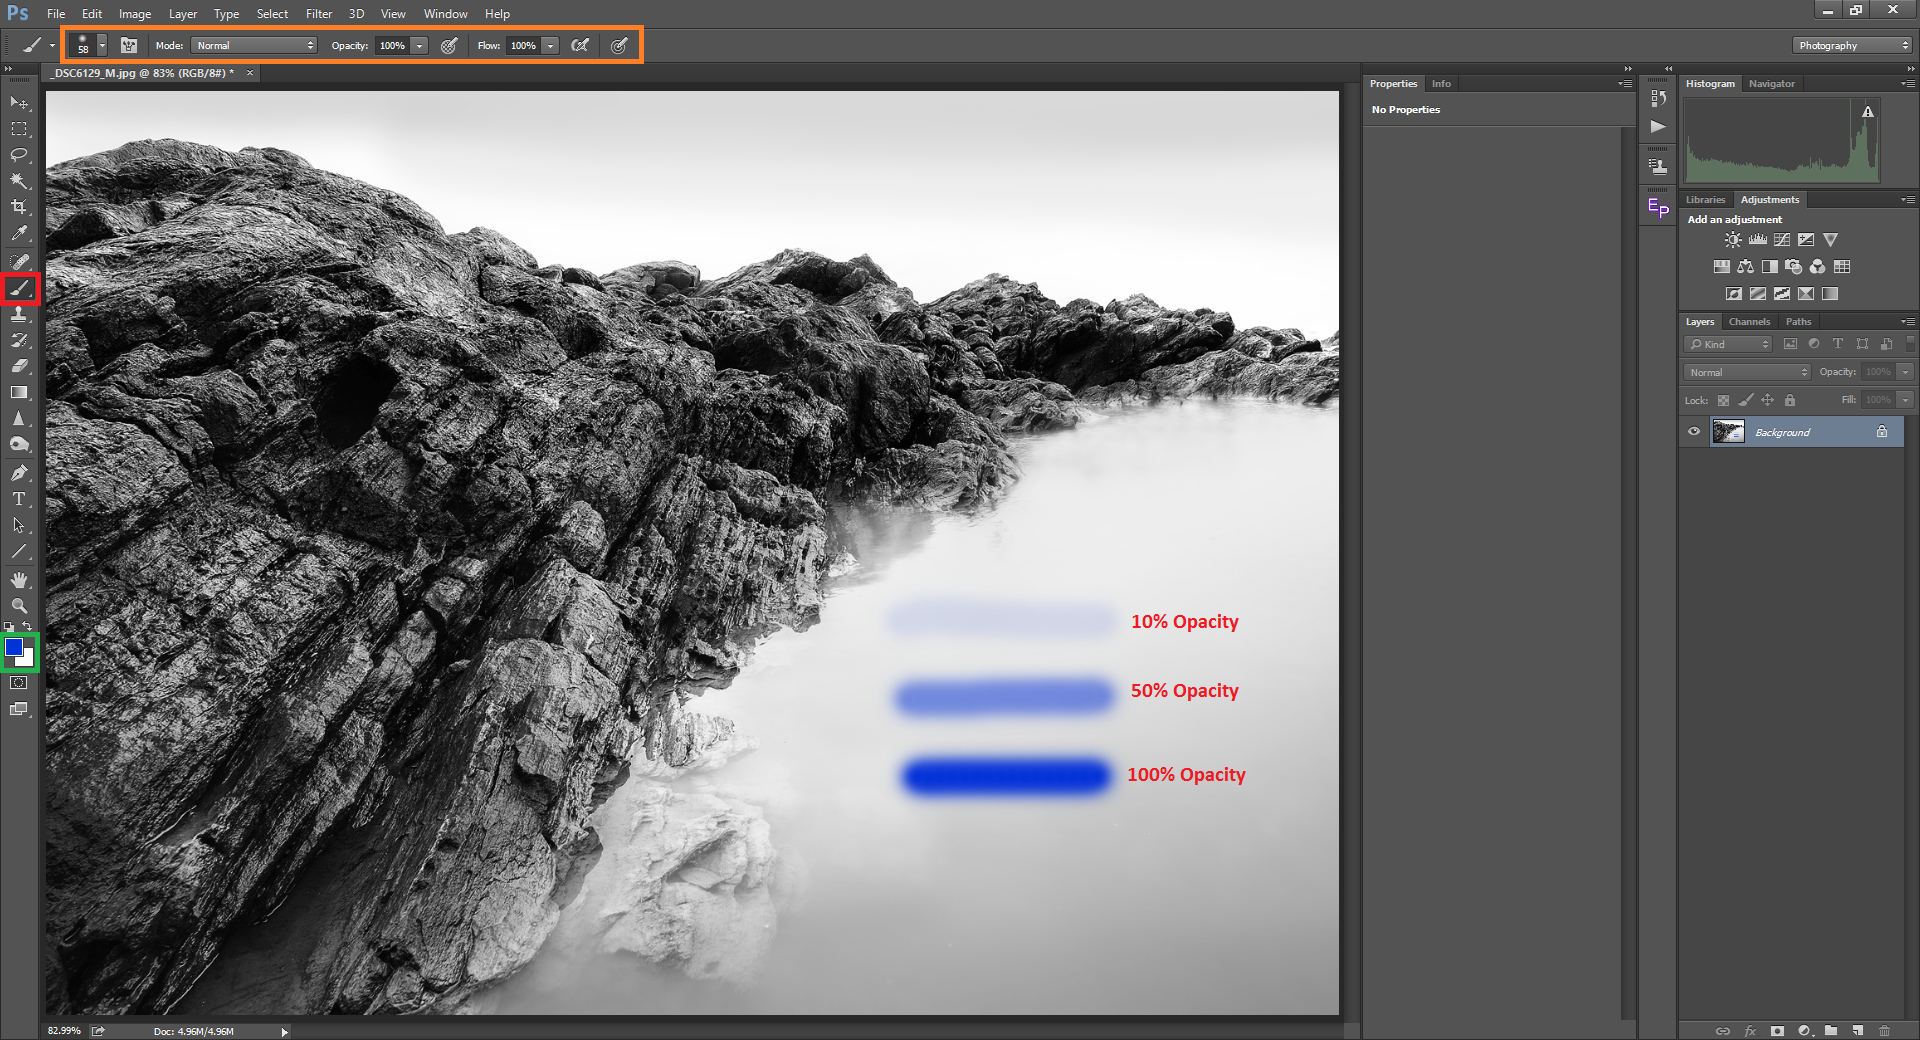Switch to the Channels tab
This screenshot has width=1920, height=1040.
pos(1749,321)
